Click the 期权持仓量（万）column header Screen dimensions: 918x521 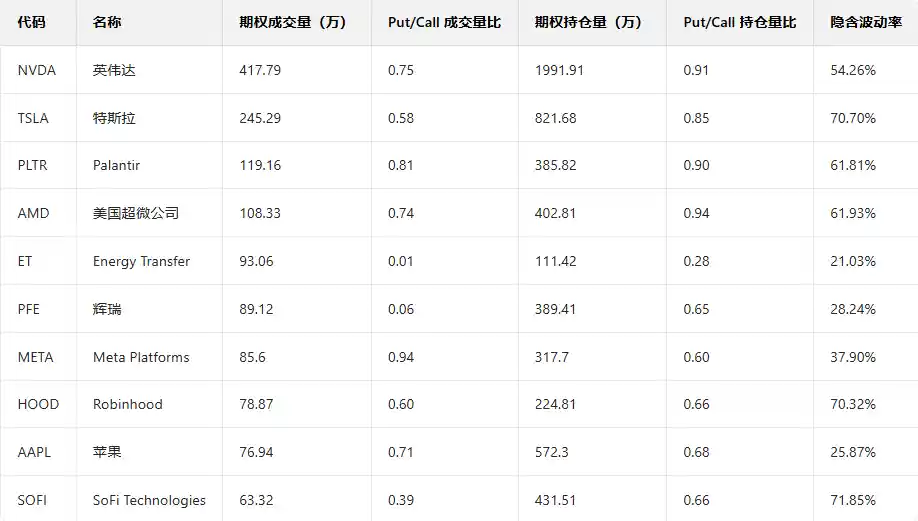tap(588, 22)
